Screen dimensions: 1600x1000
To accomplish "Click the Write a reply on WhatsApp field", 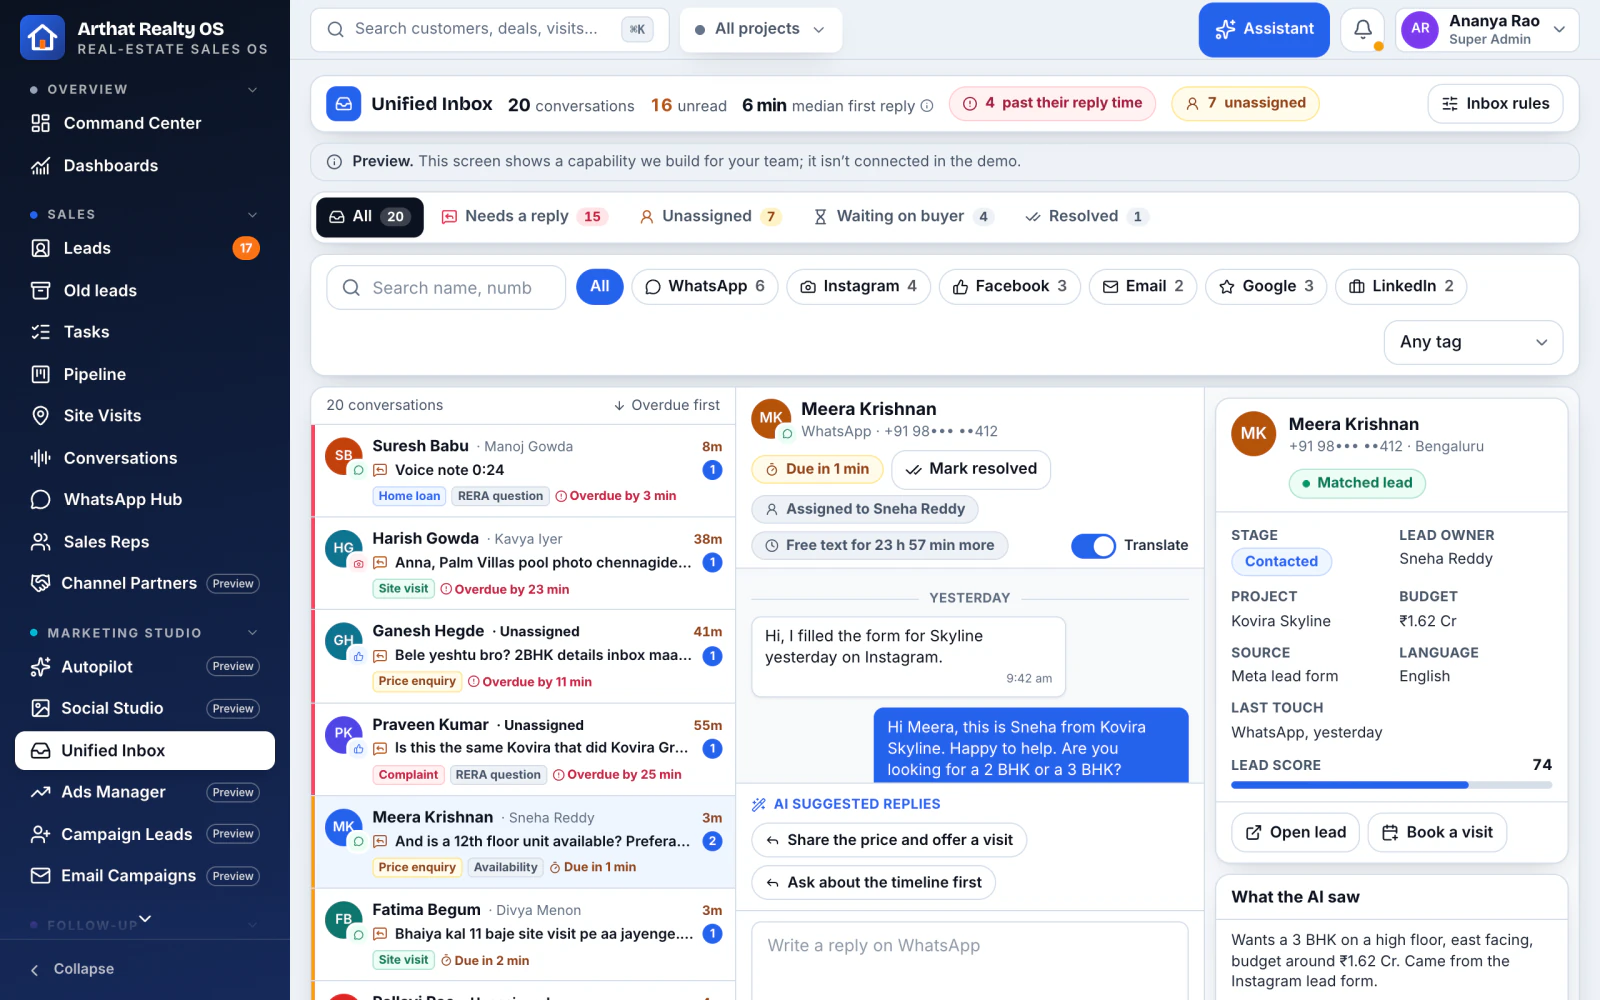I will pyautogui.click(x=969, y=960).
